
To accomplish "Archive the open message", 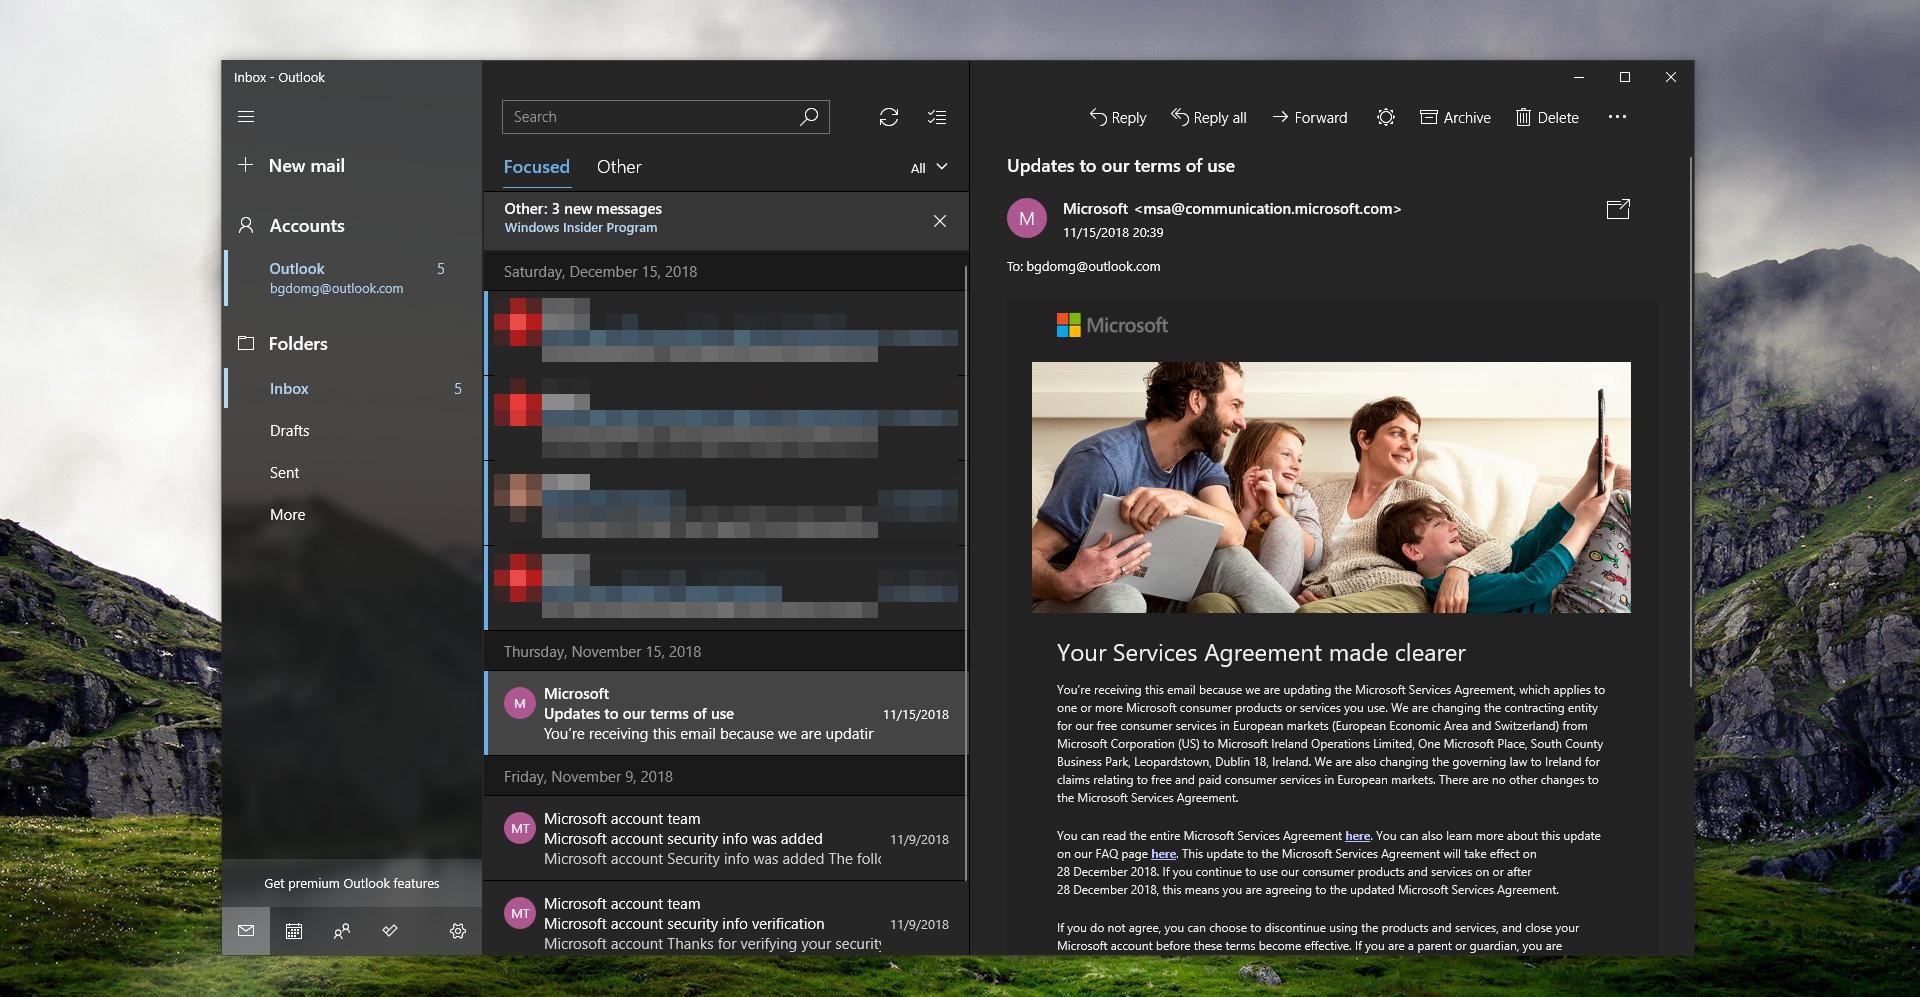I will tap(1455, 117).
